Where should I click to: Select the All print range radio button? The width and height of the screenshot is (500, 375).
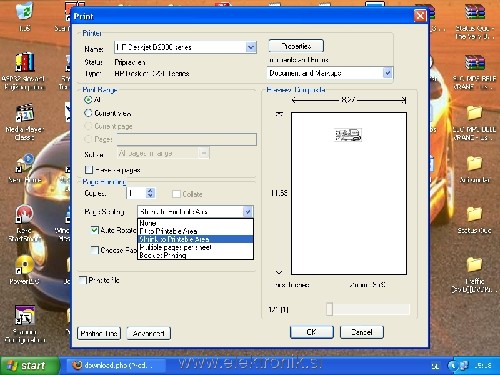pos(88,100)
